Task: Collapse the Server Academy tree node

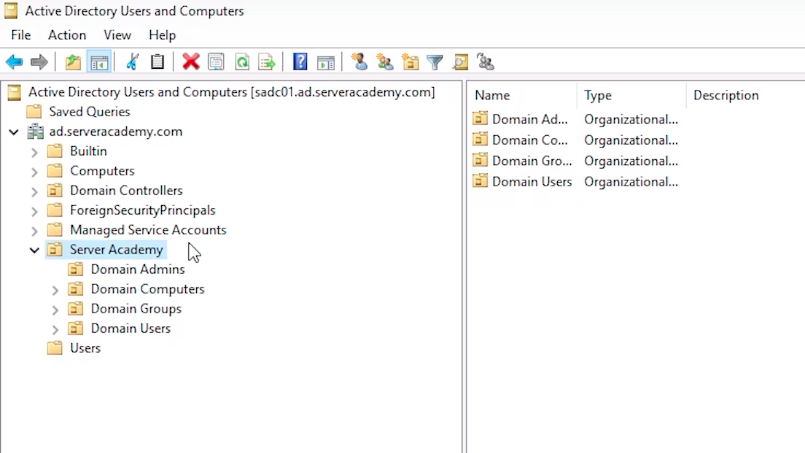Action: pos(35,250)
